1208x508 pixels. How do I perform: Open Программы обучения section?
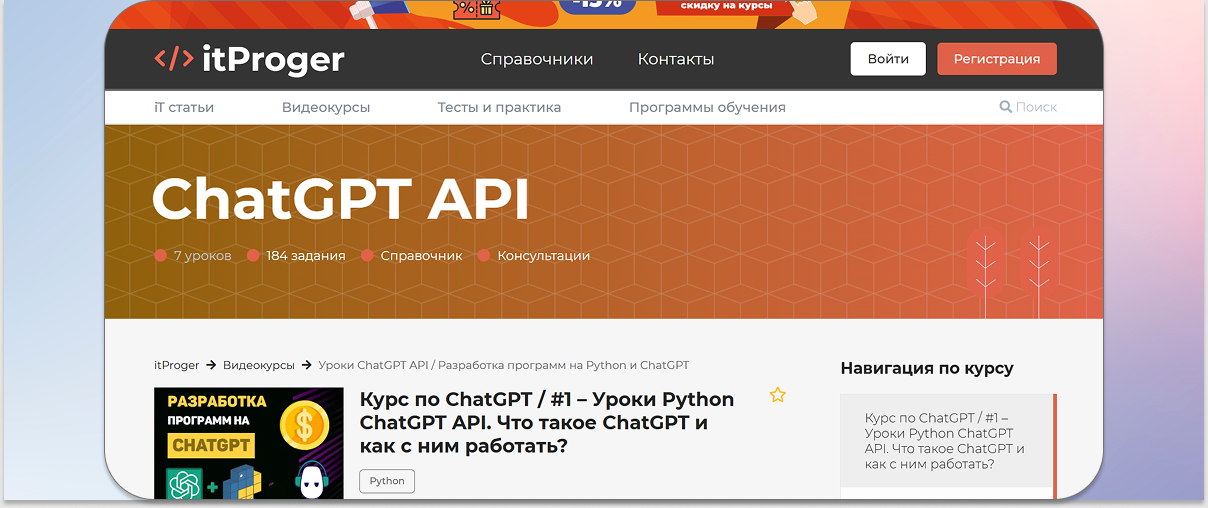pyautogui.click(x=707, y=107)
